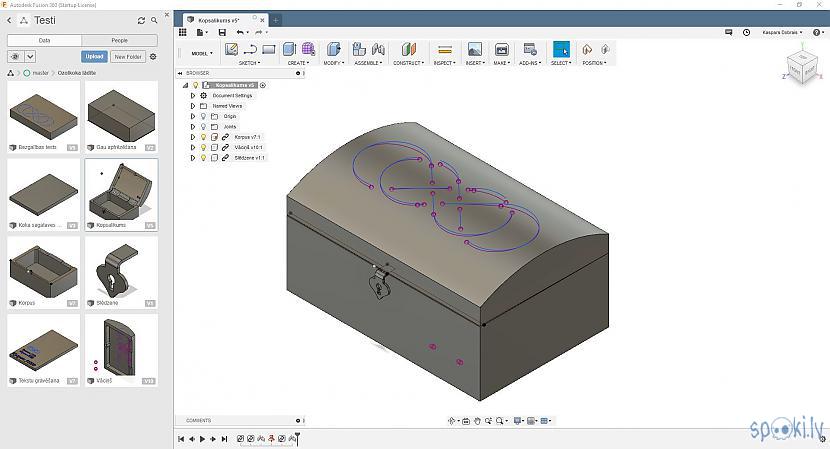Open the notifications comment icon
Viewport: 830px width, 449px height.
click(728, 32)
